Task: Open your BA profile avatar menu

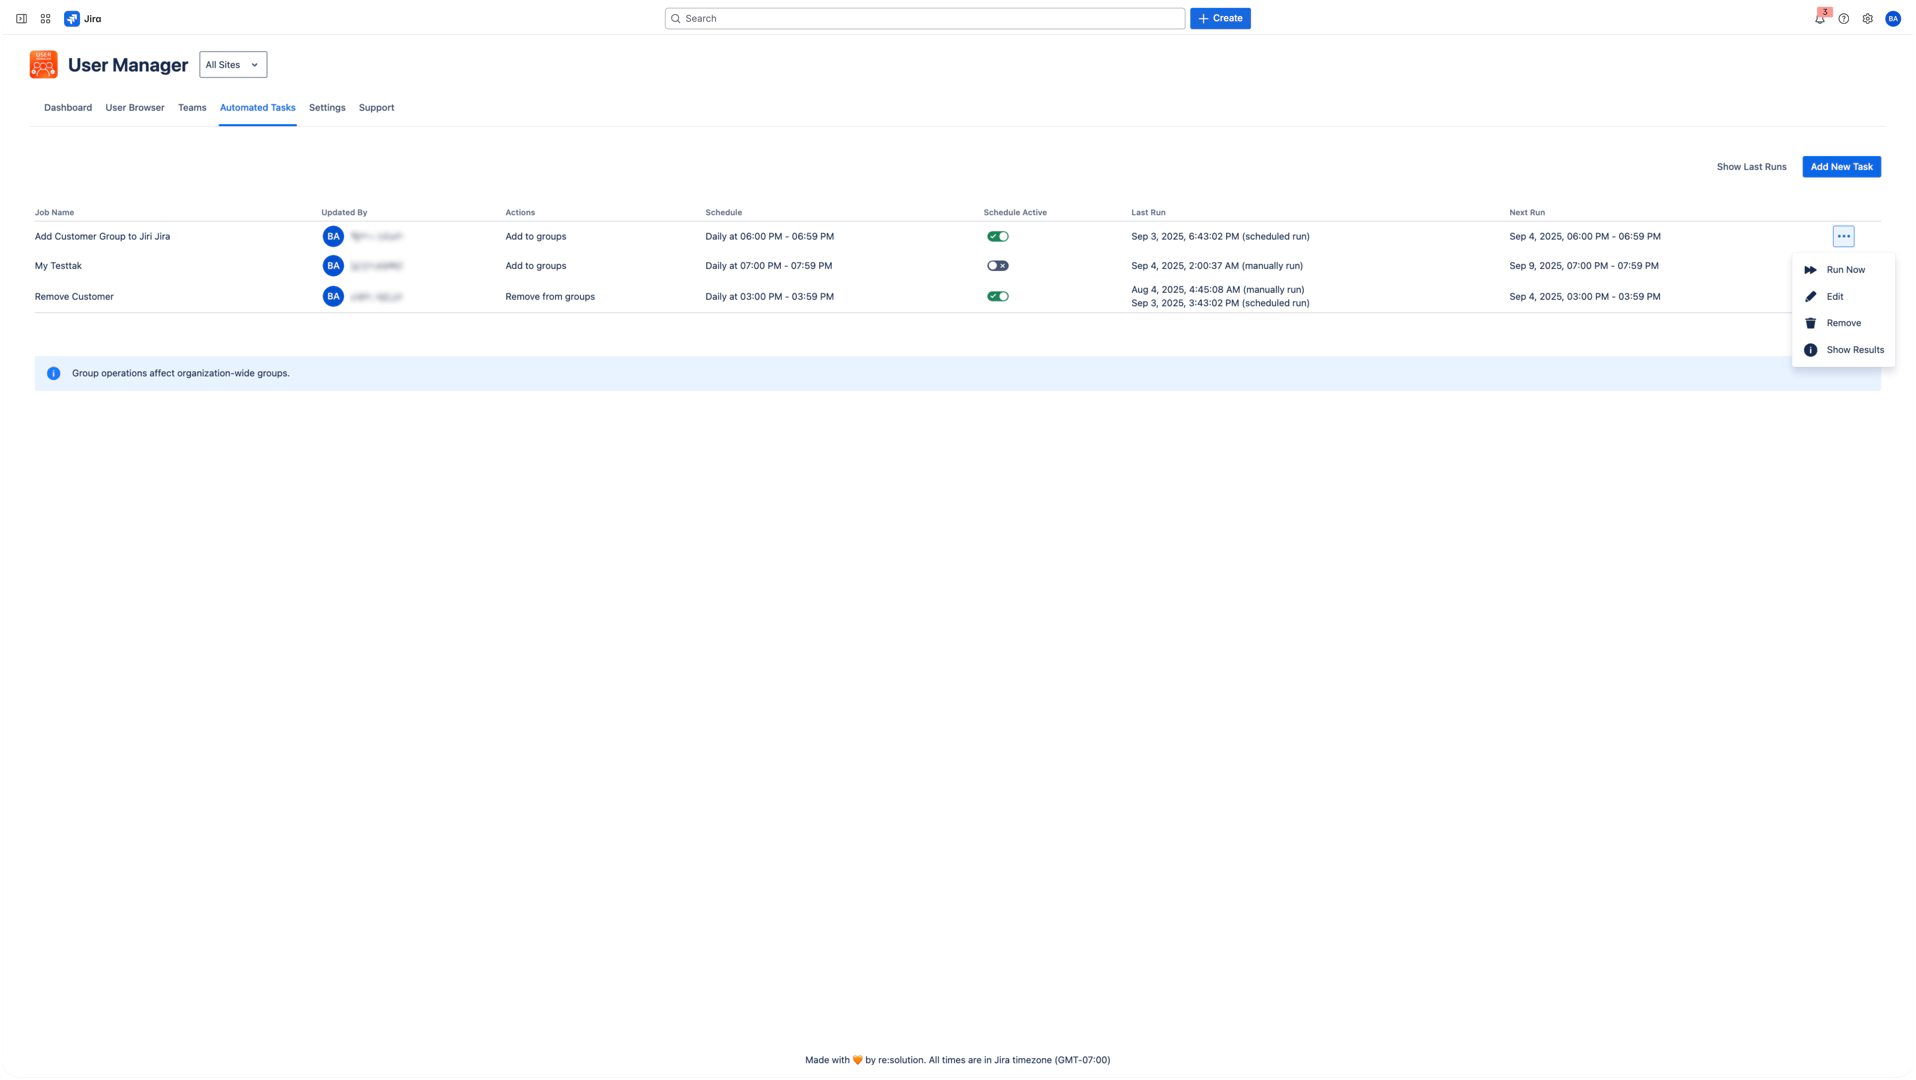Action: 1893,18
